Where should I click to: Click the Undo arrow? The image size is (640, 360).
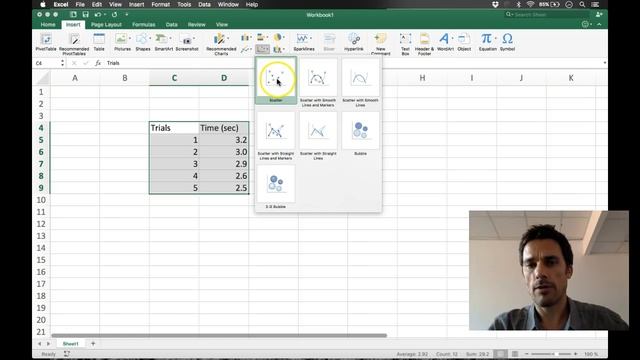(x=98, y=14)
